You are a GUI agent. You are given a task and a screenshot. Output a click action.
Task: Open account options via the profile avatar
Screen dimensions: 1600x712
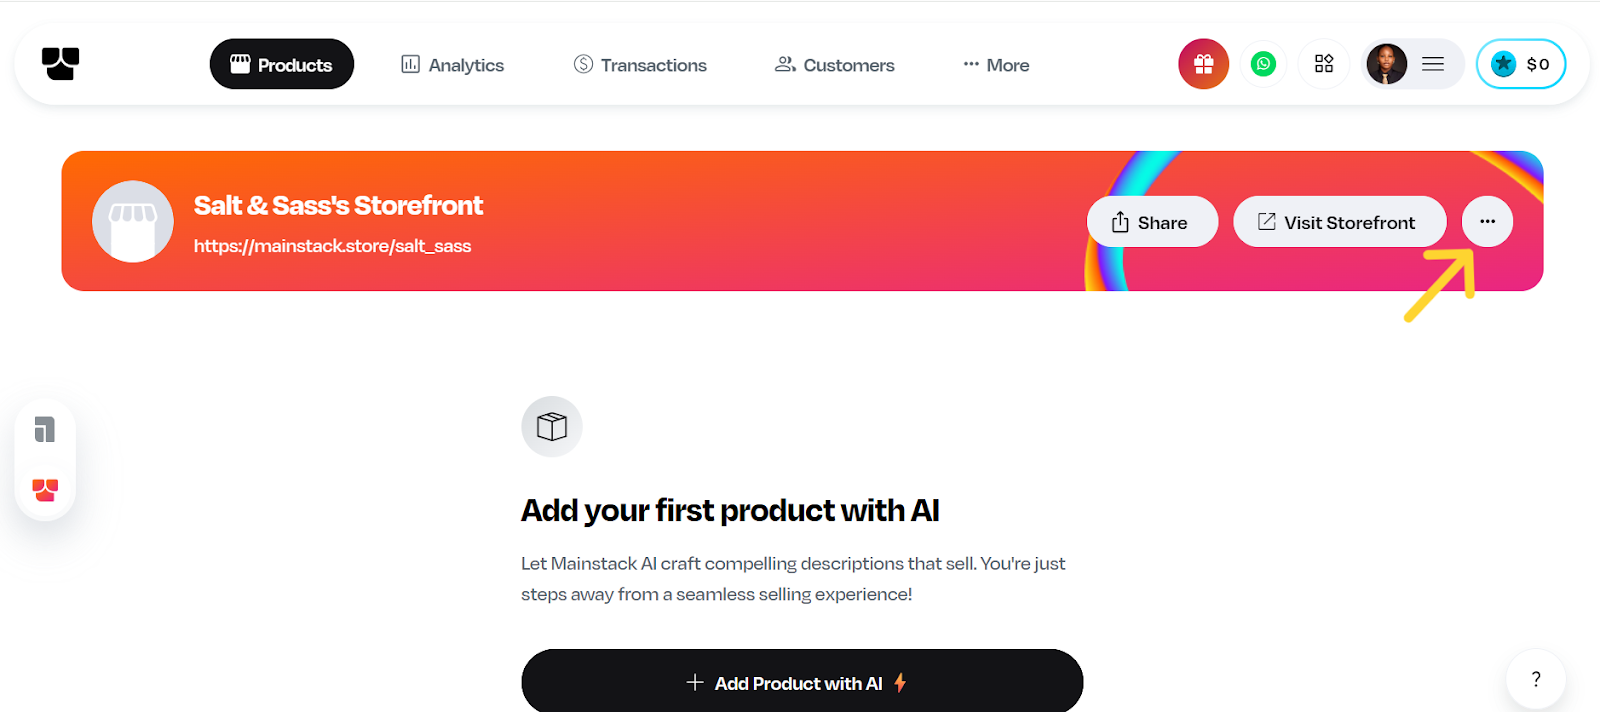1385,63
